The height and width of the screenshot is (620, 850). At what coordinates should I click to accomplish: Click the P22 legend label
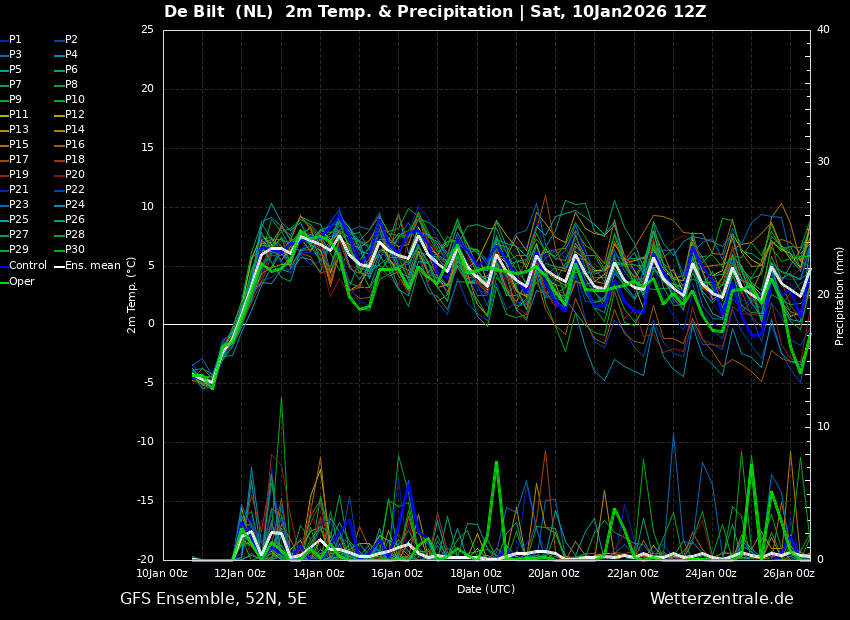click(75, 190)
